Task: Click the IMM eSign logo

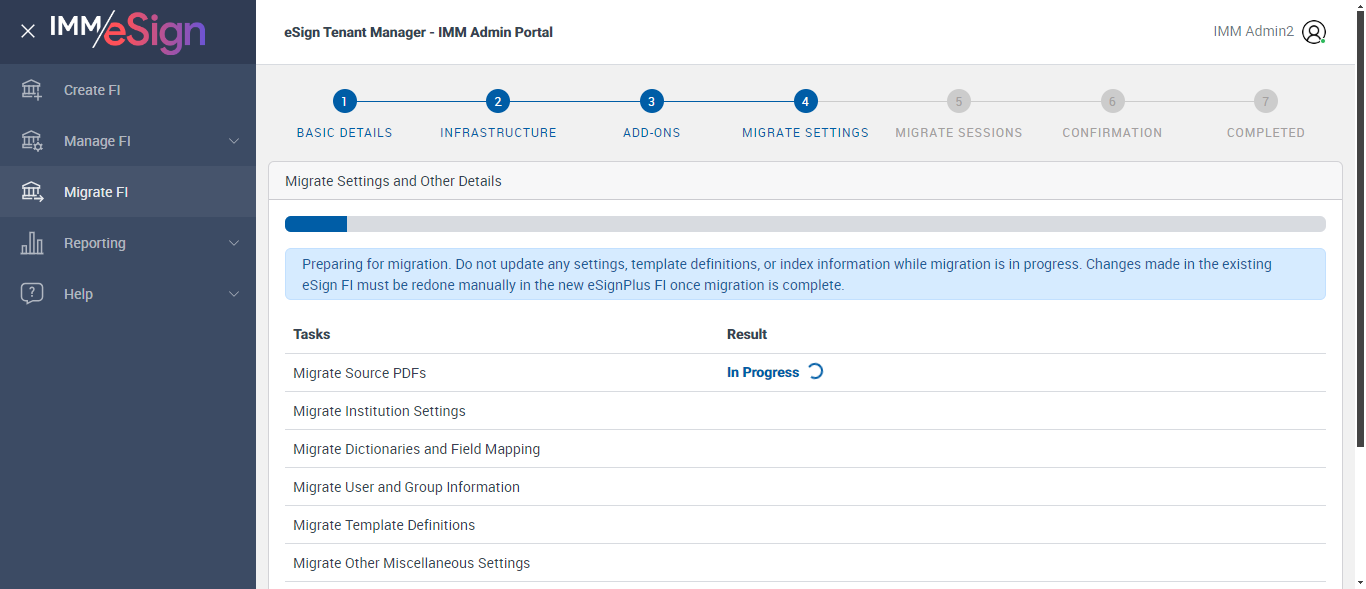Action: coord(127,31)
